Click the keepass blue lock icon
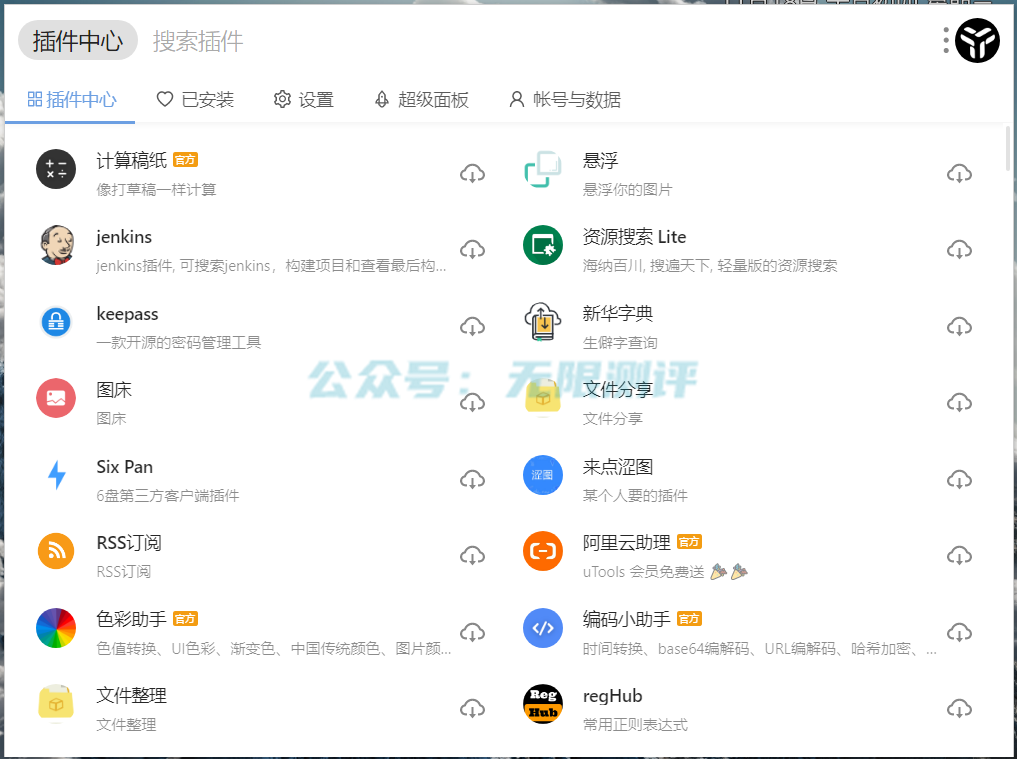Image resolution: width=1017 pixels, height=759 pixels. 56,322
